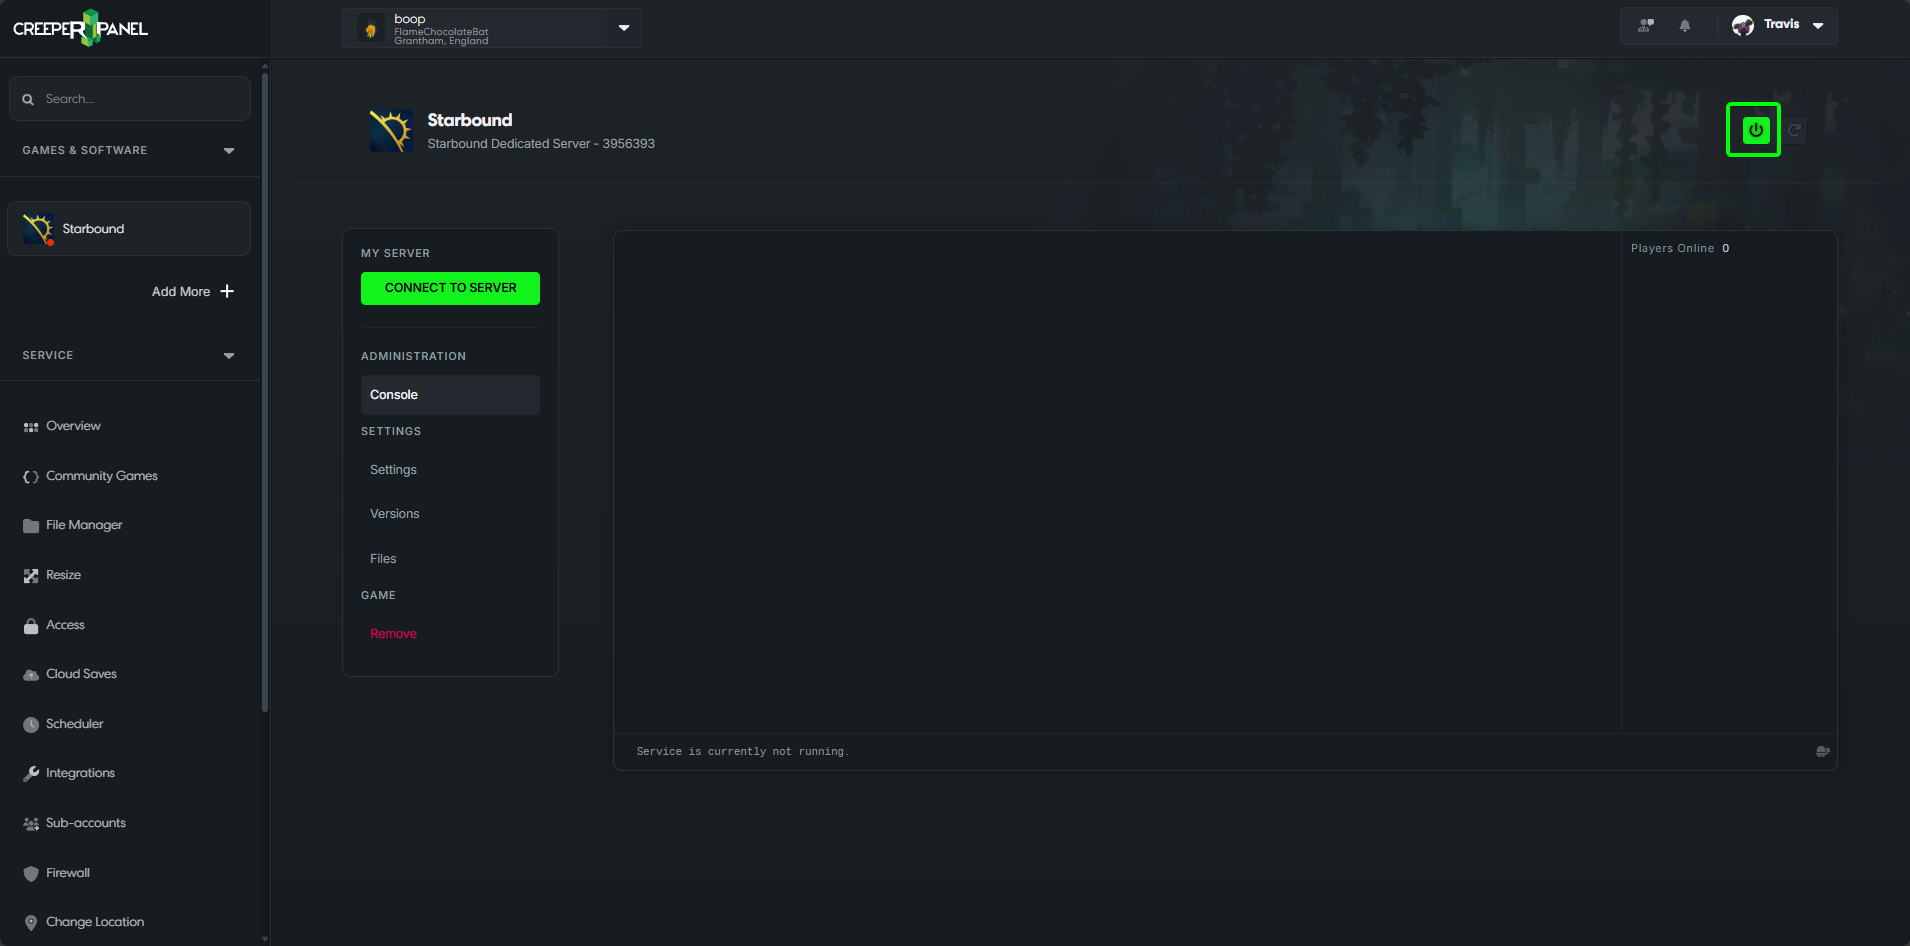Open Overview in the sidebar

coord(73,426)
